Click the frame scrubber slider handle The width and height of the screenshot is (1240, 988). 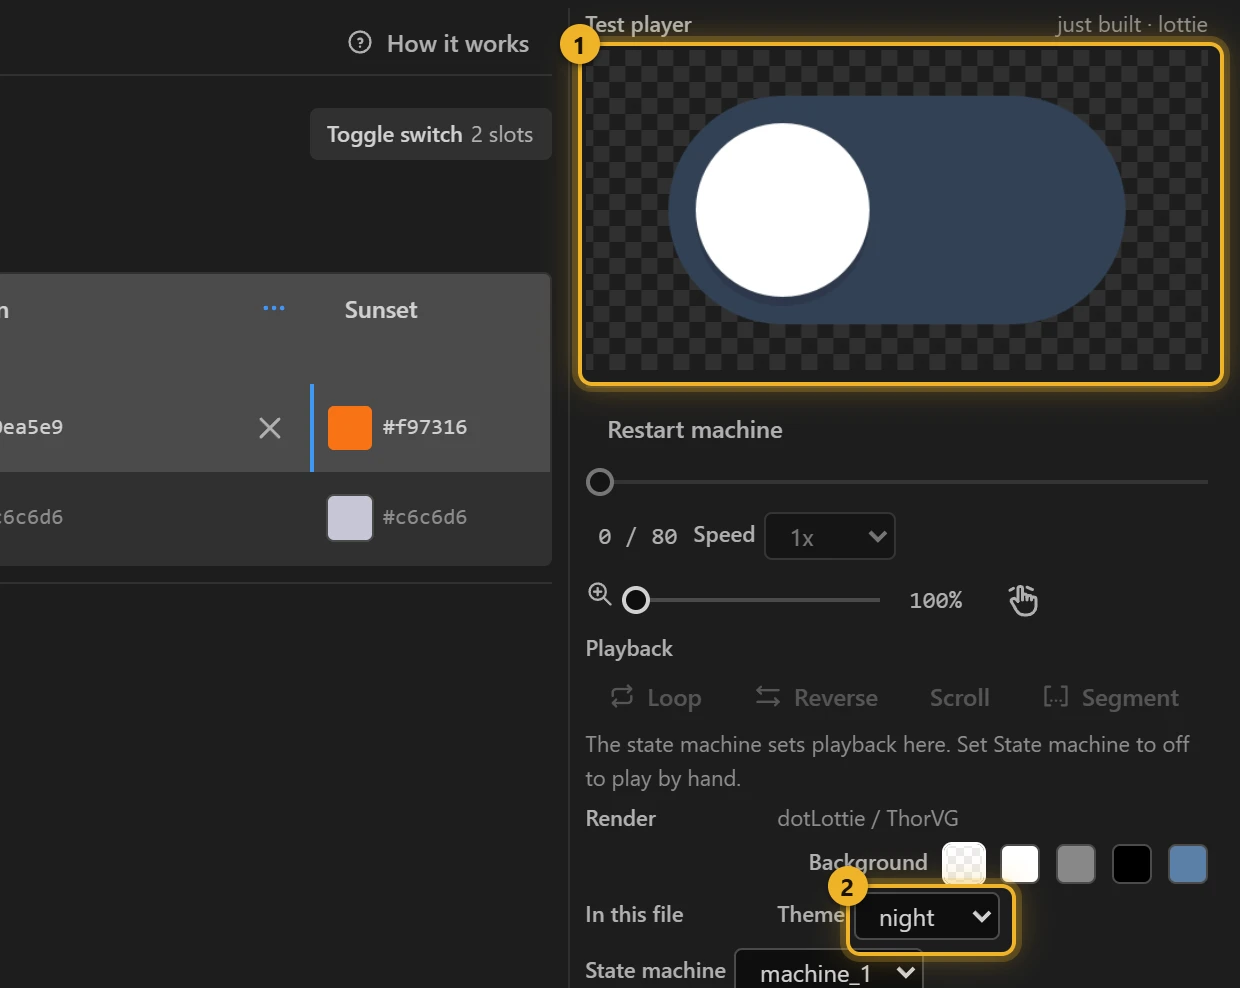coord(600,483)
